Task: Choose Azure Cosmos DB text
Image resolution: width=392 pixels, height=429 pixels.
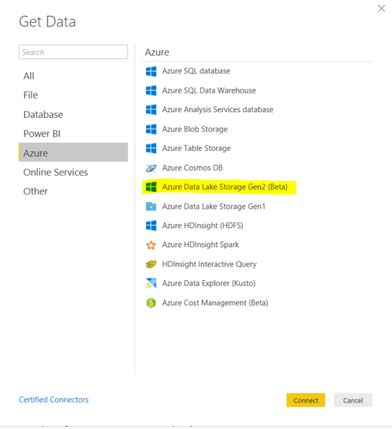Action: (192, 168)
